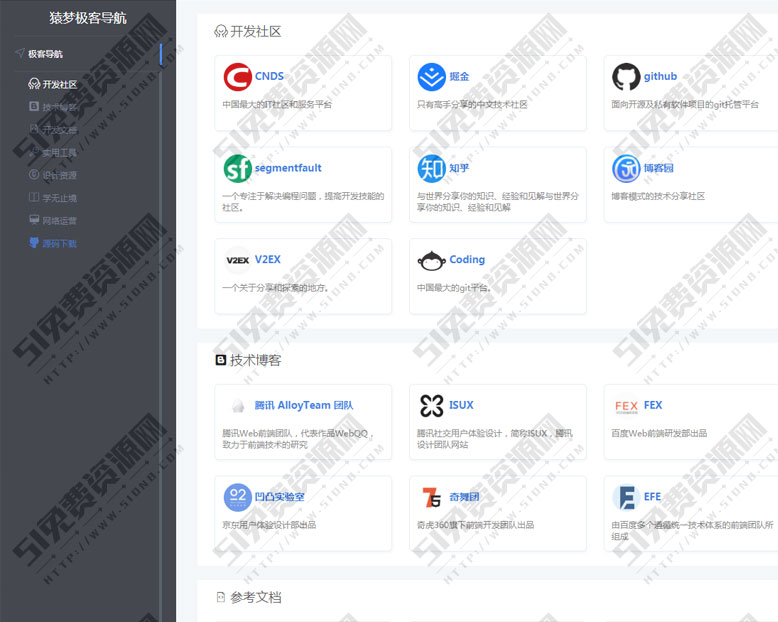Open the CNDS title link

pyautogui.click(x=269, y=76)
